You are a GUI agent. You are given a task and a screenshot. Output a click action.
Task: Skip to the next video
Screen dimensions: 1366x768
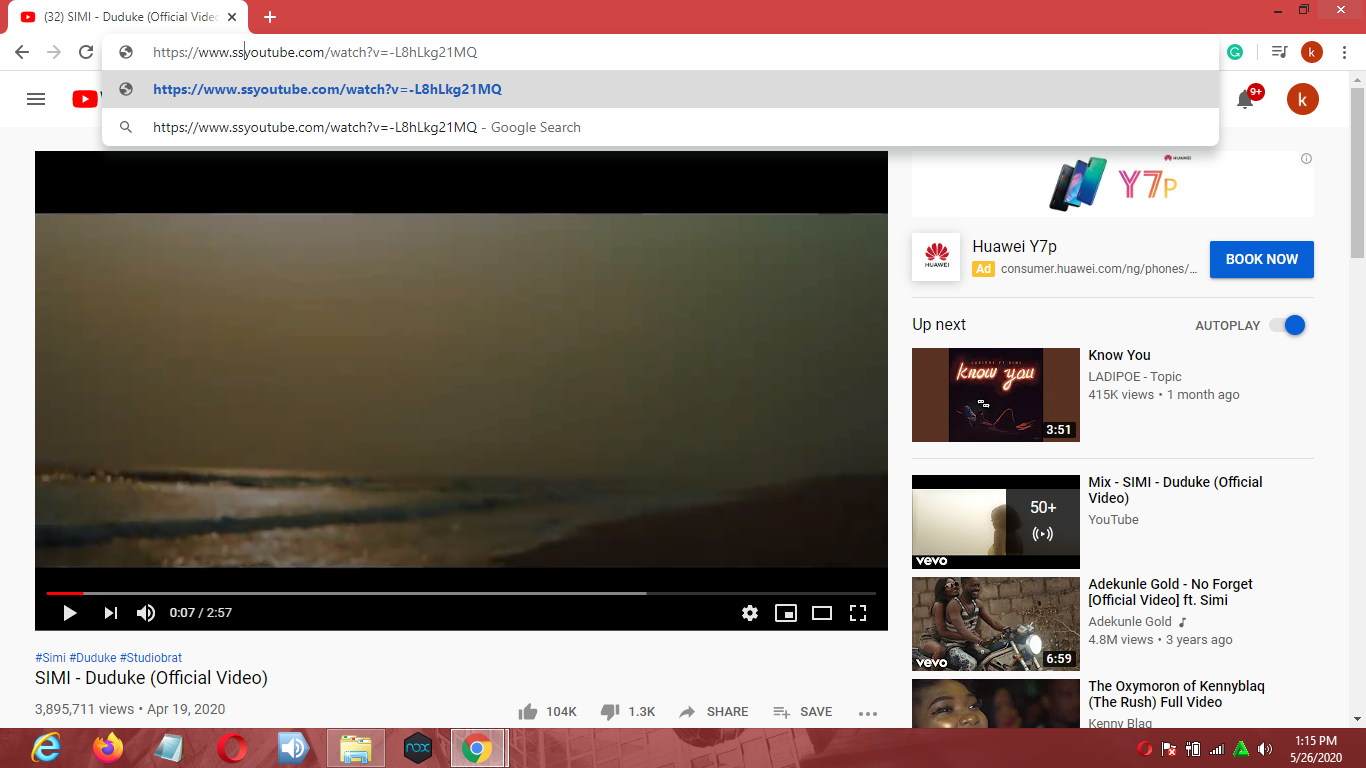(111, 613)
